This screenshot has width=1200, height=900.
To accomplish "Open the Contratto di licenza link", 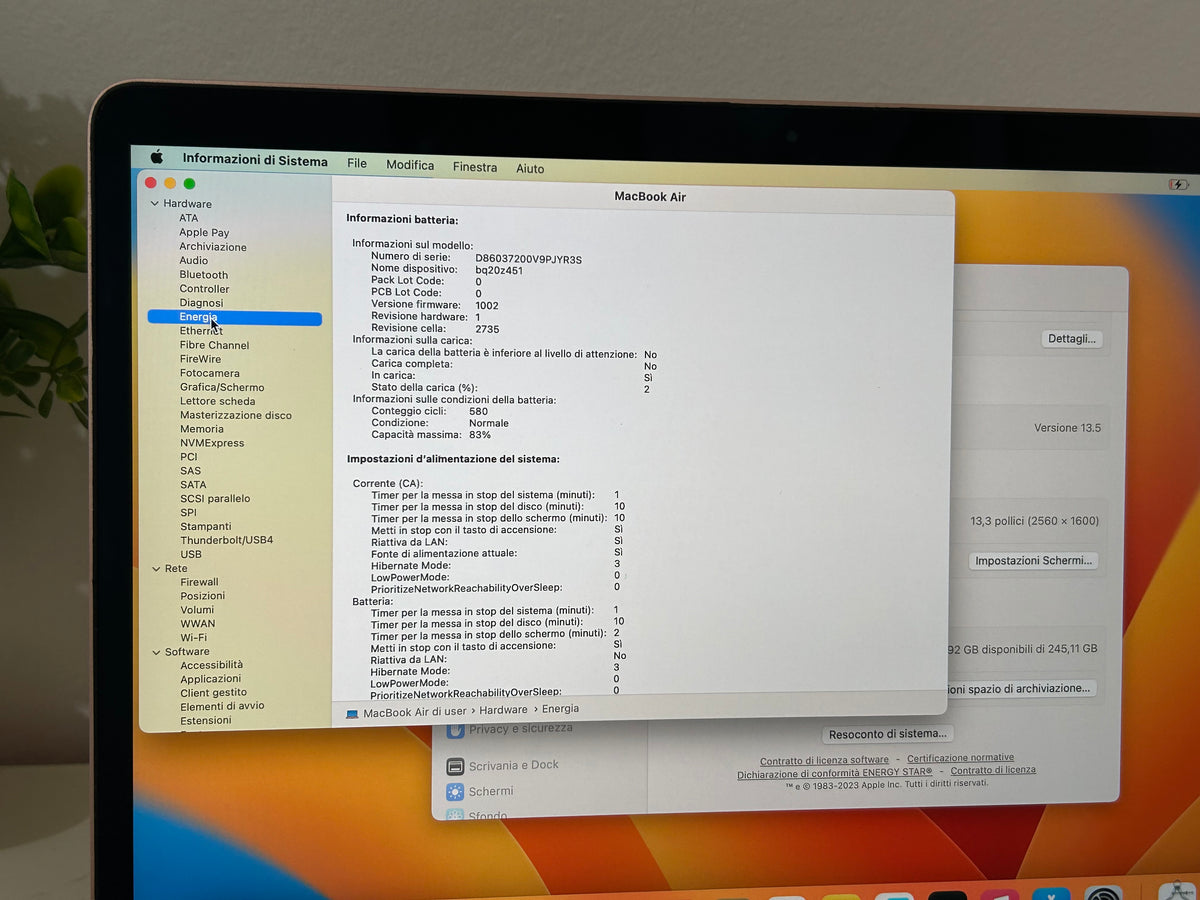I will click(x=993, y=770).
